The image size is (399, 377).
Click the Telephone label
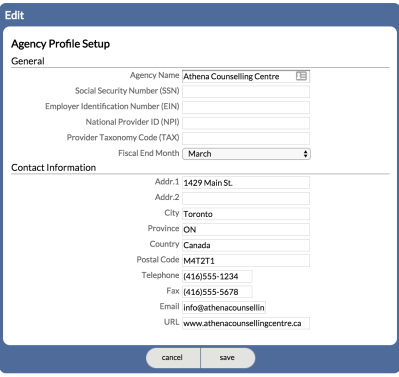[x=160, y=275]
